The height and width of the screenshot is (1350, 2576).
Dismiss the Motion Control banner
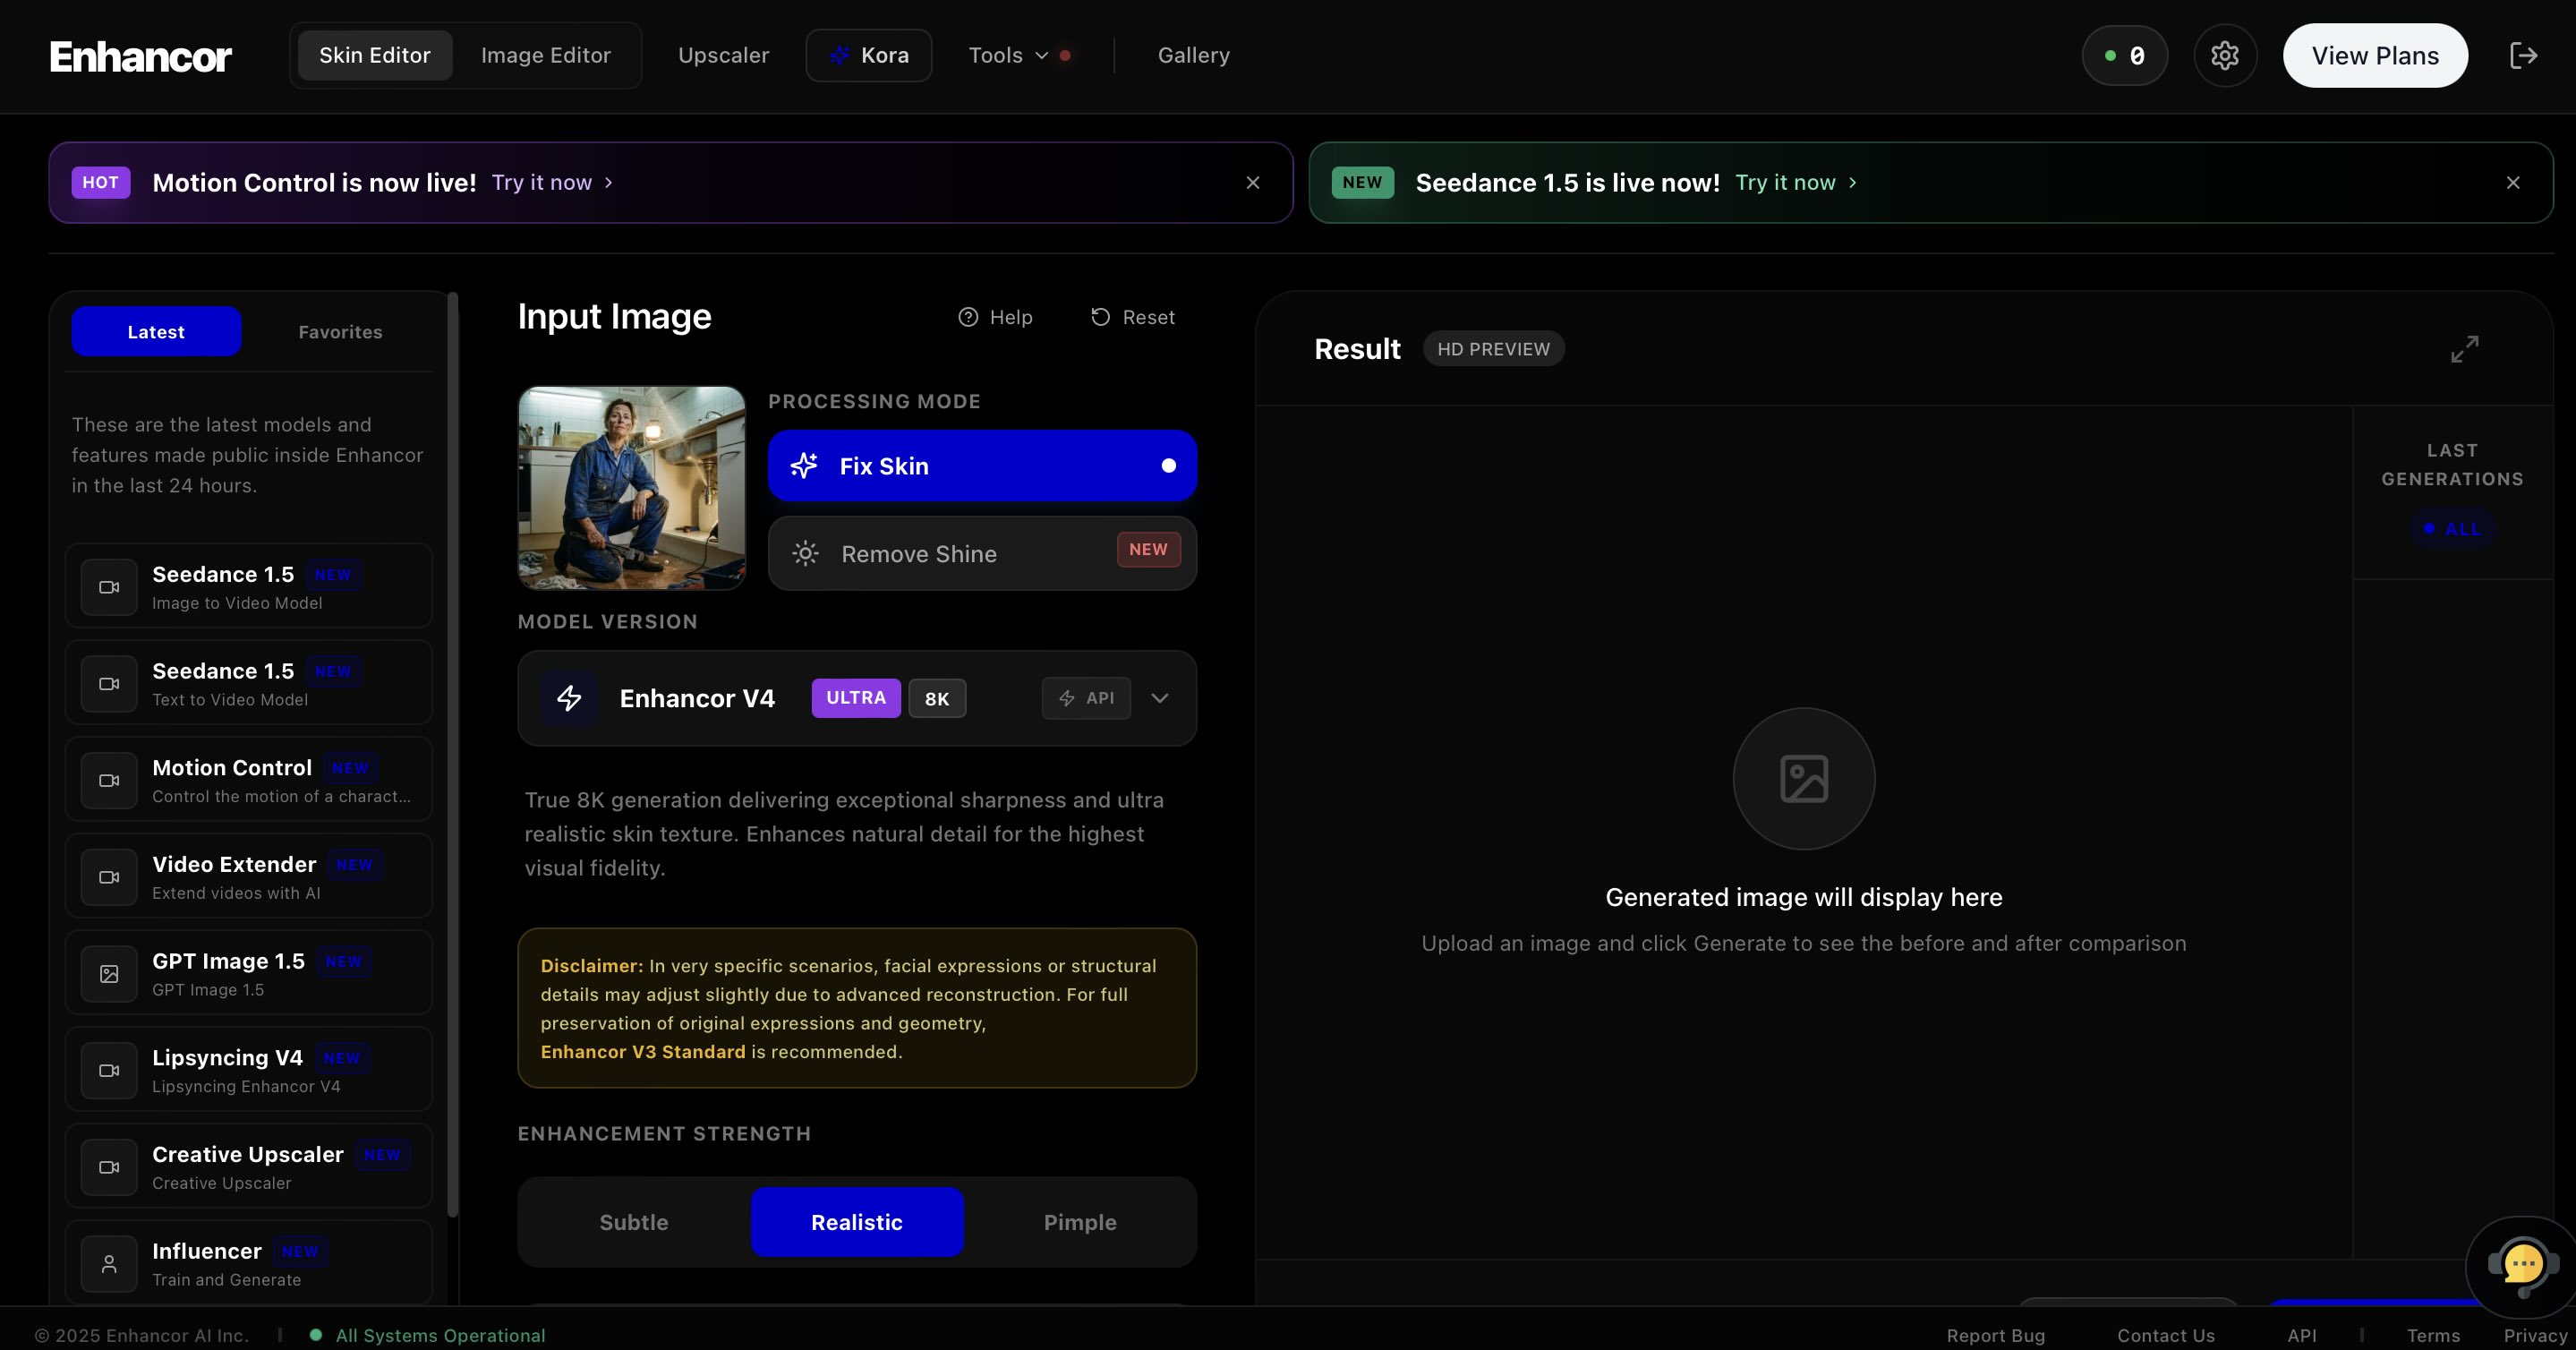pyautogui.click(x=1252, y=182)
